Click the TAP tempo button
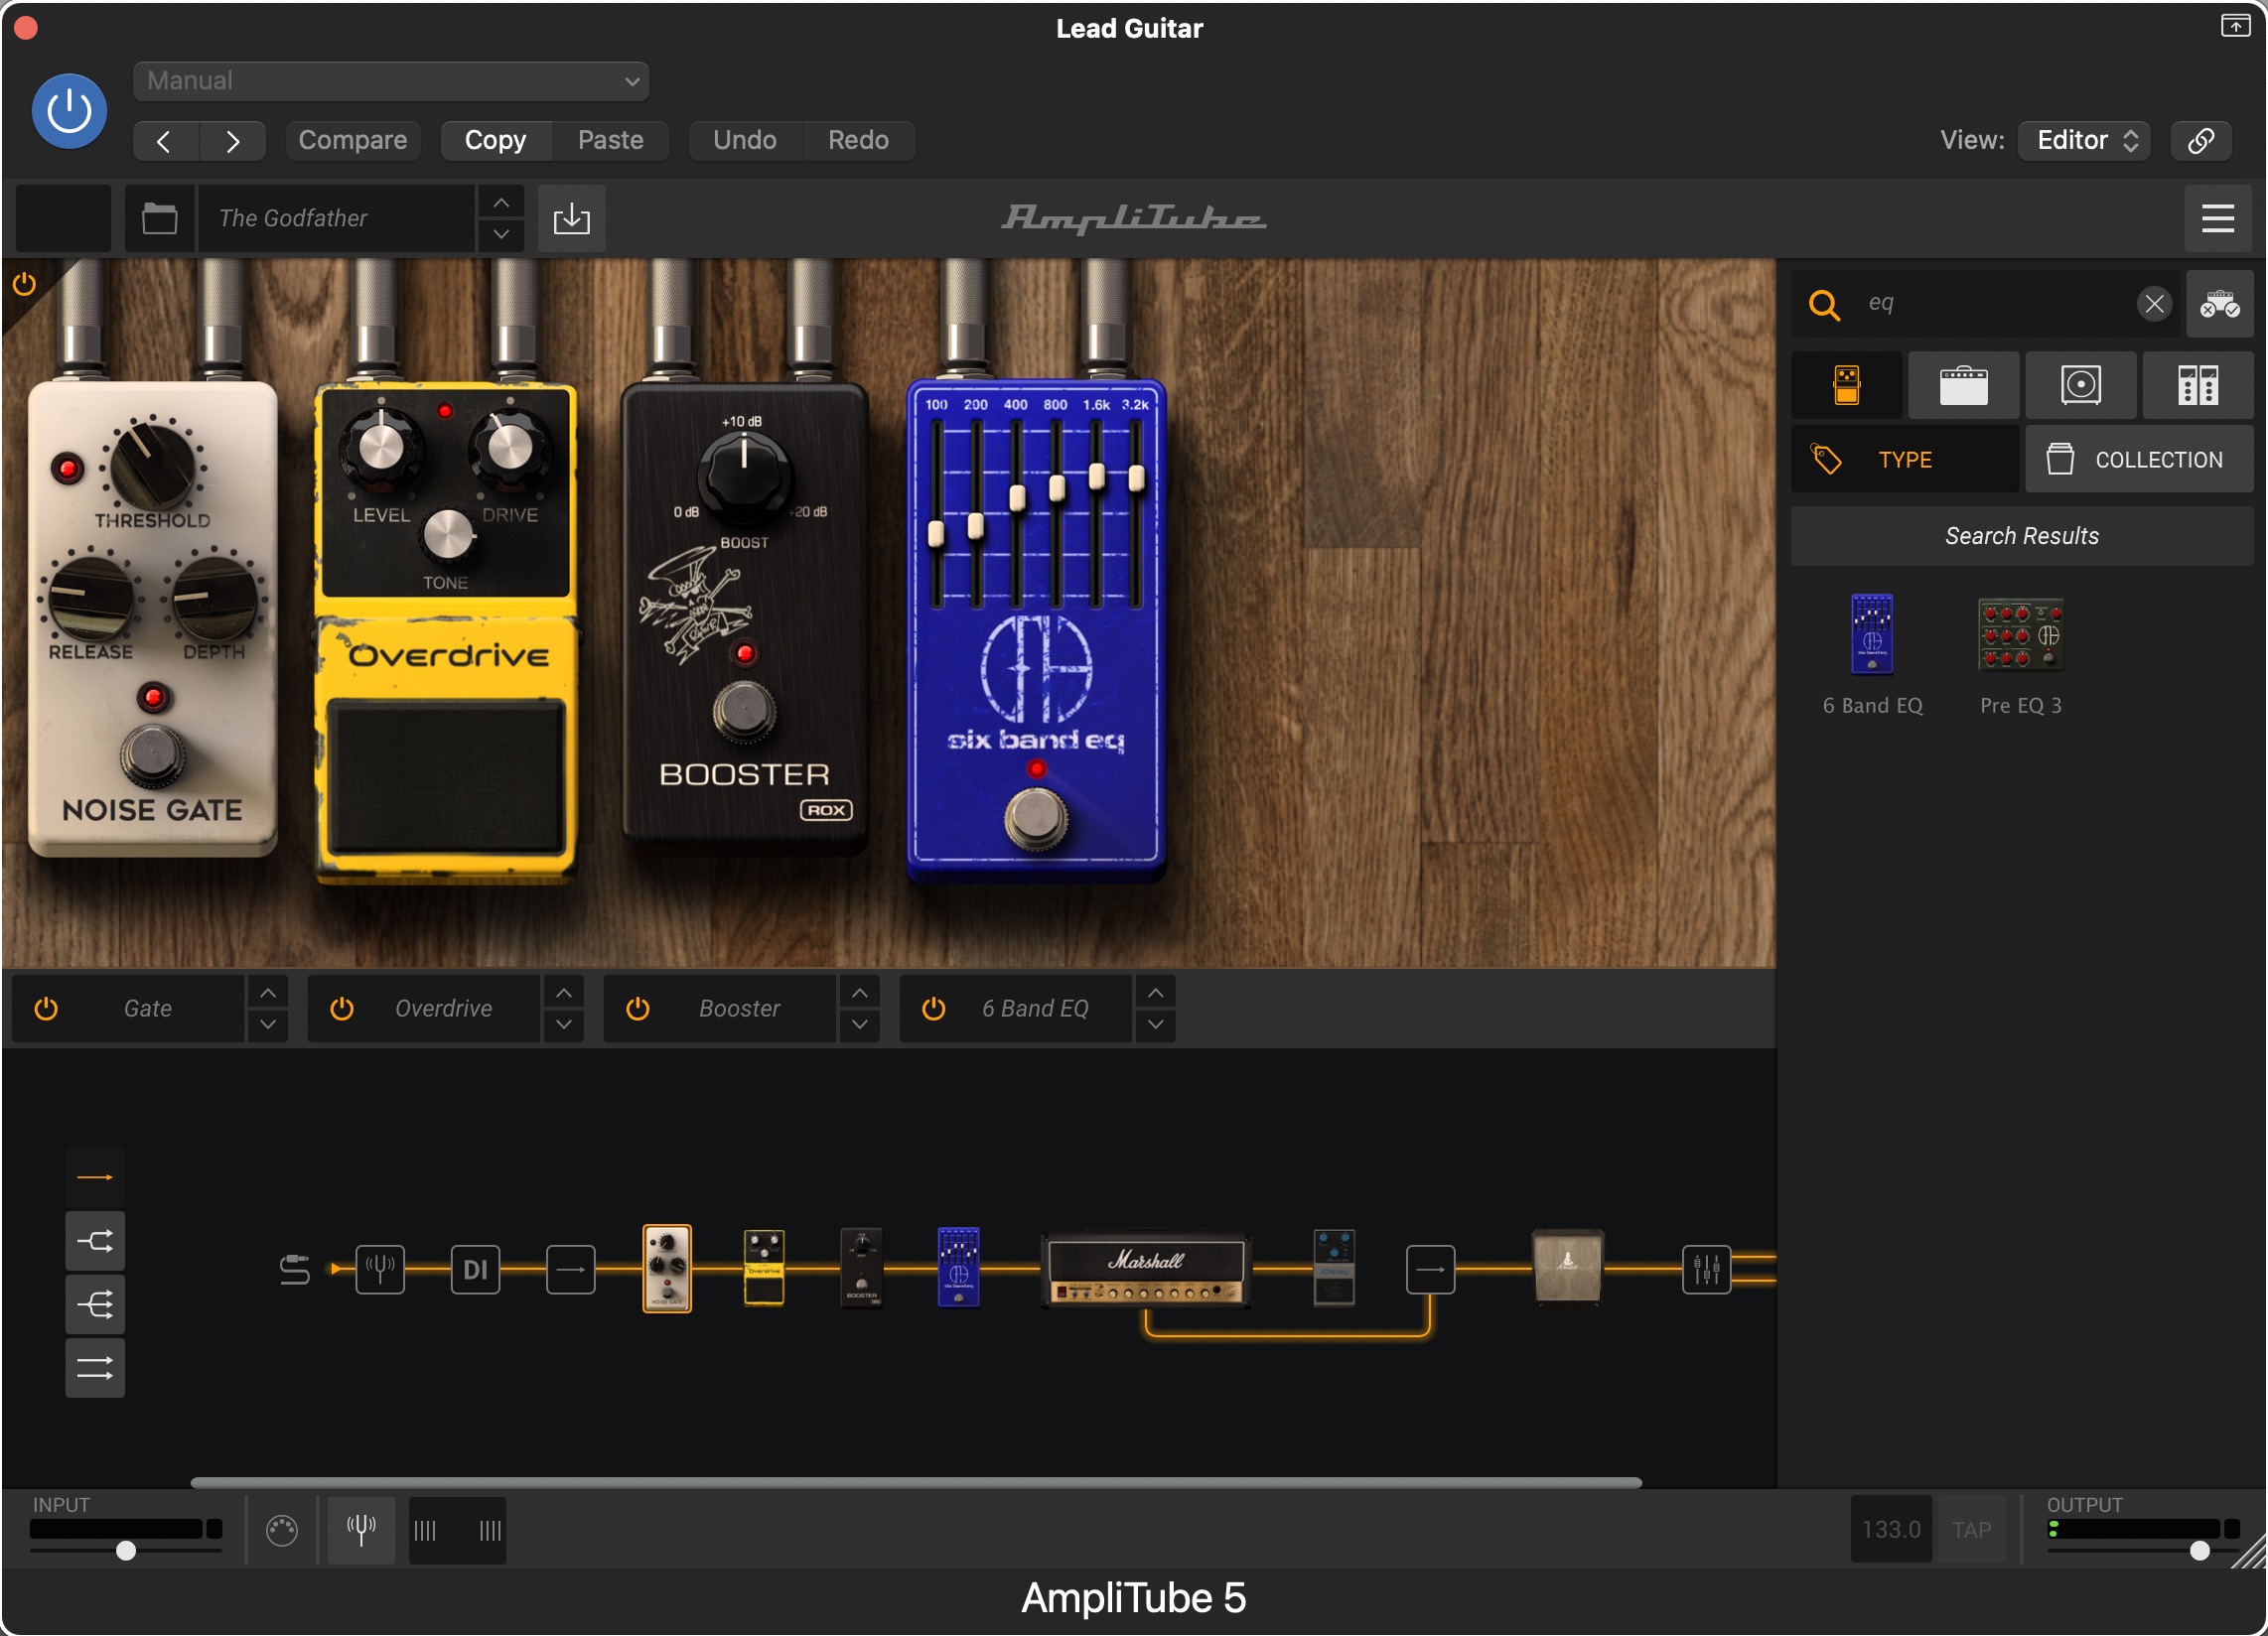This screenshot has height=1636, width=2268. click(1972, 1530)
